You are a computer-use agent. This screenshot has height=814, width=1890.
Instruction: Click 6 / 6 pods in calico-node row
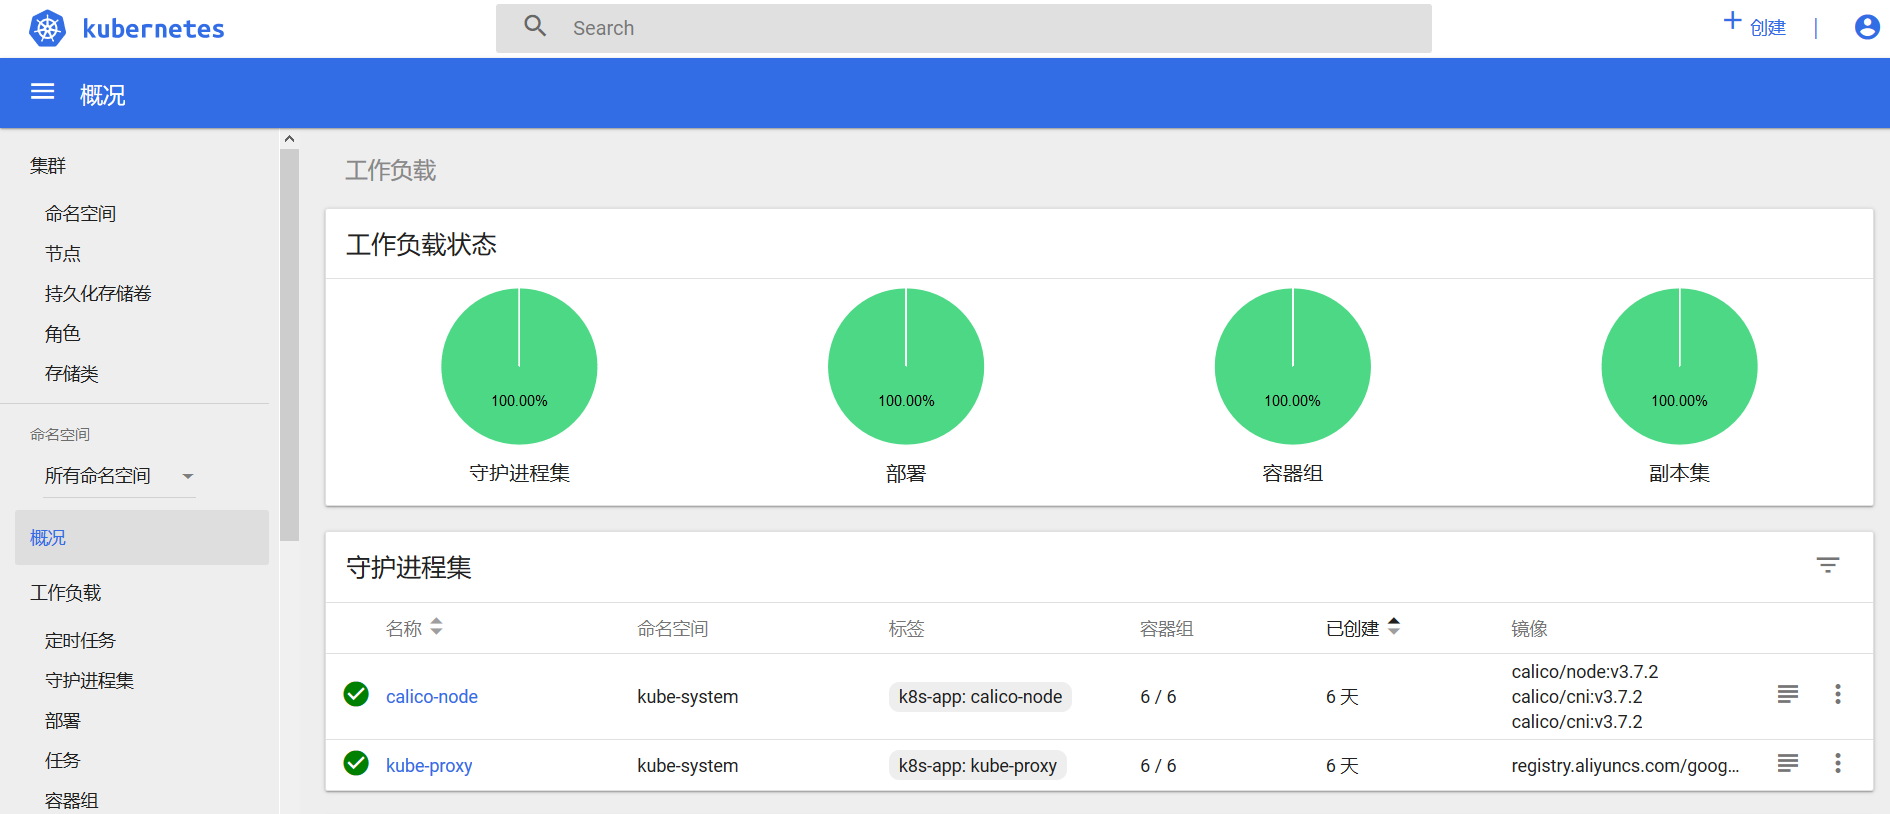pyautogui.click(x=1158, y=697)
